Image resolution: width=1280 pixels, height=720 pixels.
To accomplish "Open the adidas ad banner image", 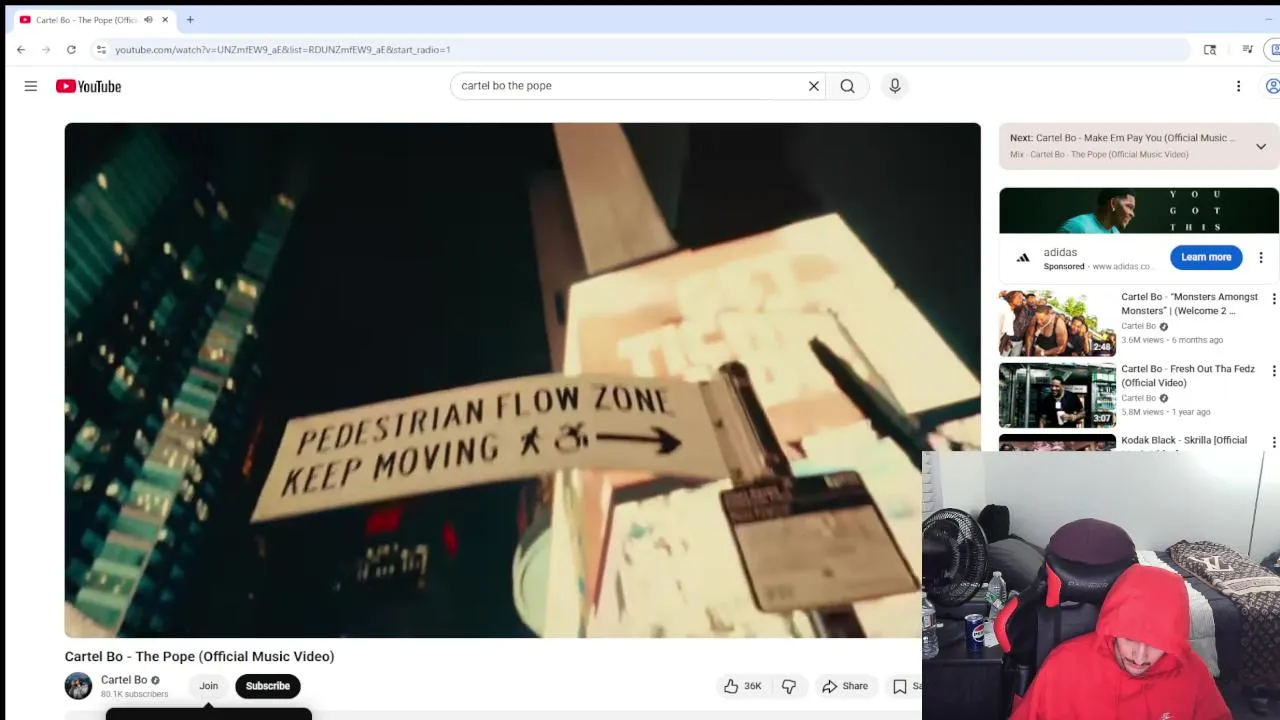I will (x=1139, y=210).
